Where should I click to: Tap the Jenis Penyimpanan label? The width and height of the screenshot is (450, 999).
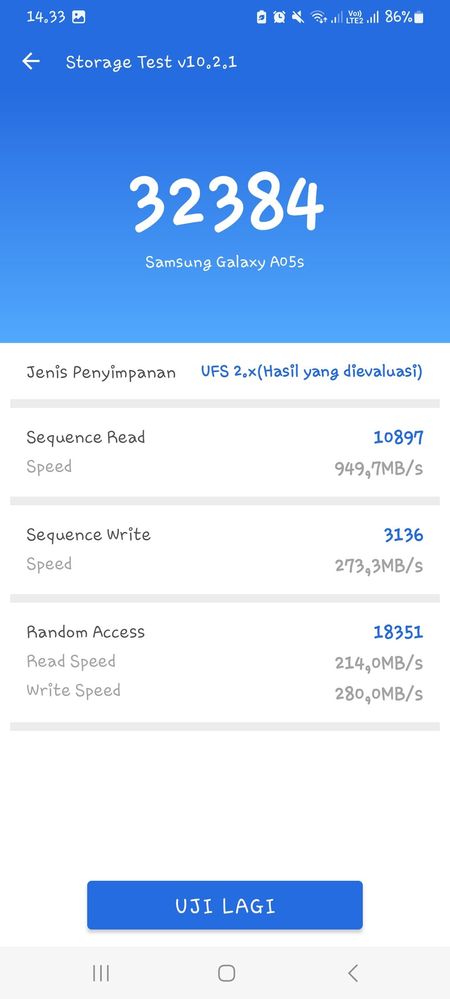pyautogui.click(x=101, y=372)
